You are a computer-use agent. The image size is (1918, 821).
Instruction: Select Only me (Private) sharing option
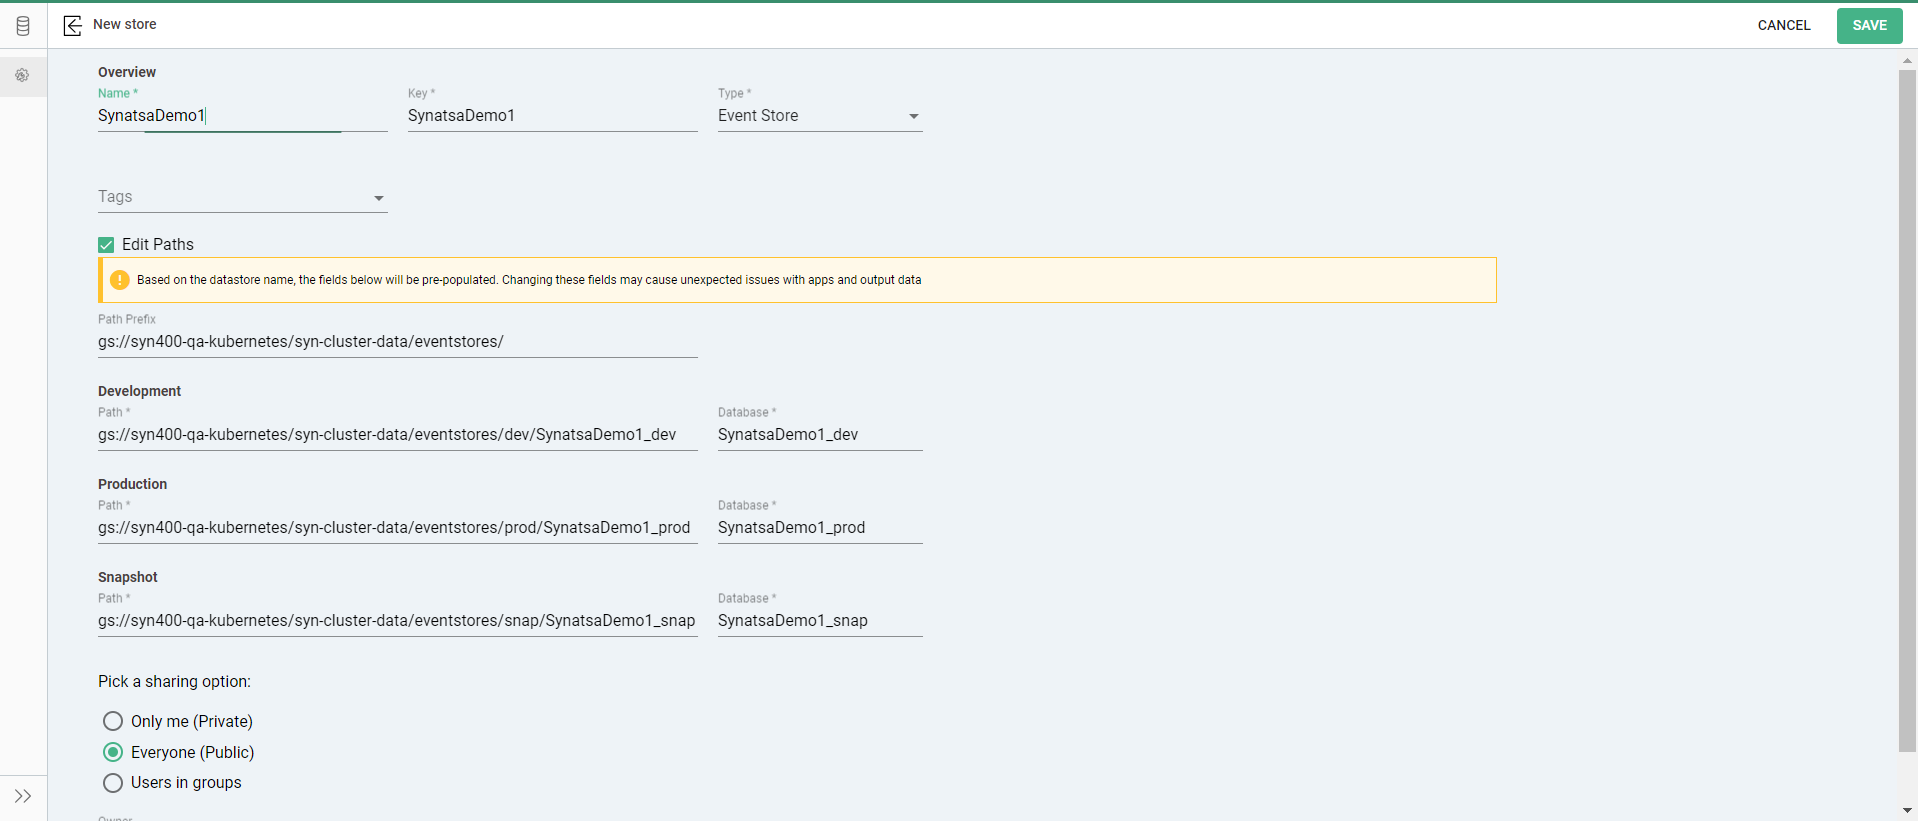[x=113, y=721]
